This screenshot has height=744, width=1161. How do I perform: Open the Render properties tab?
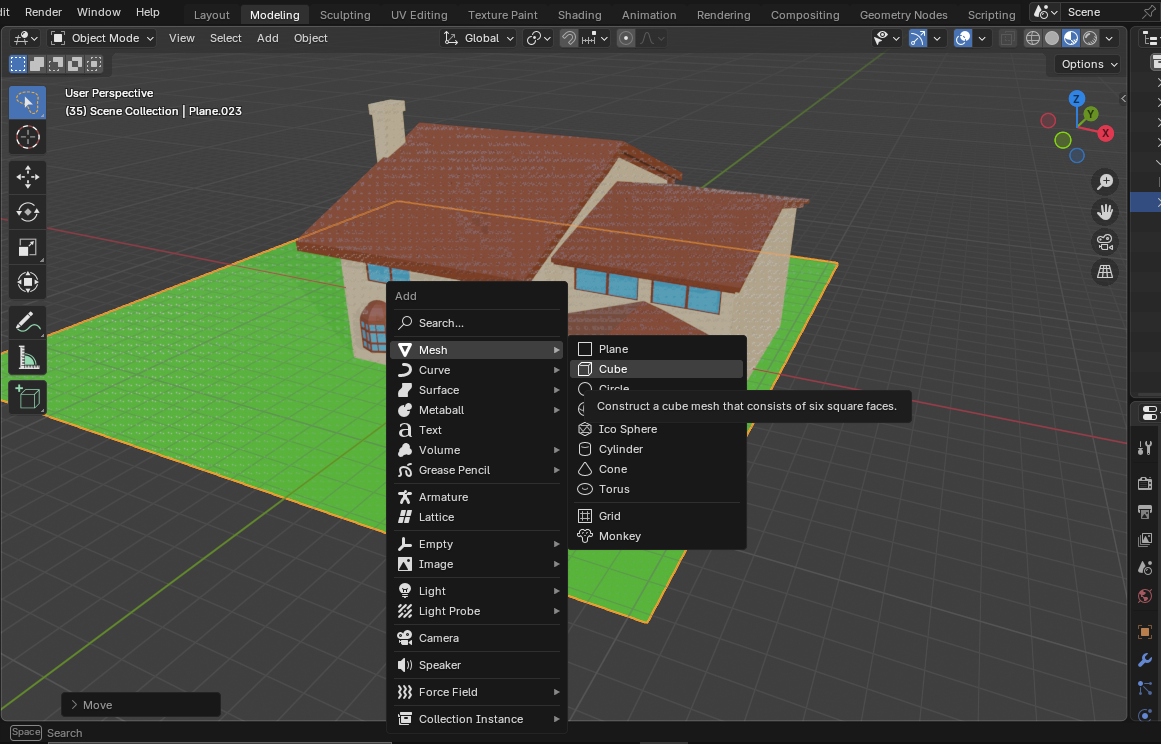click(x=1145, y=483)
